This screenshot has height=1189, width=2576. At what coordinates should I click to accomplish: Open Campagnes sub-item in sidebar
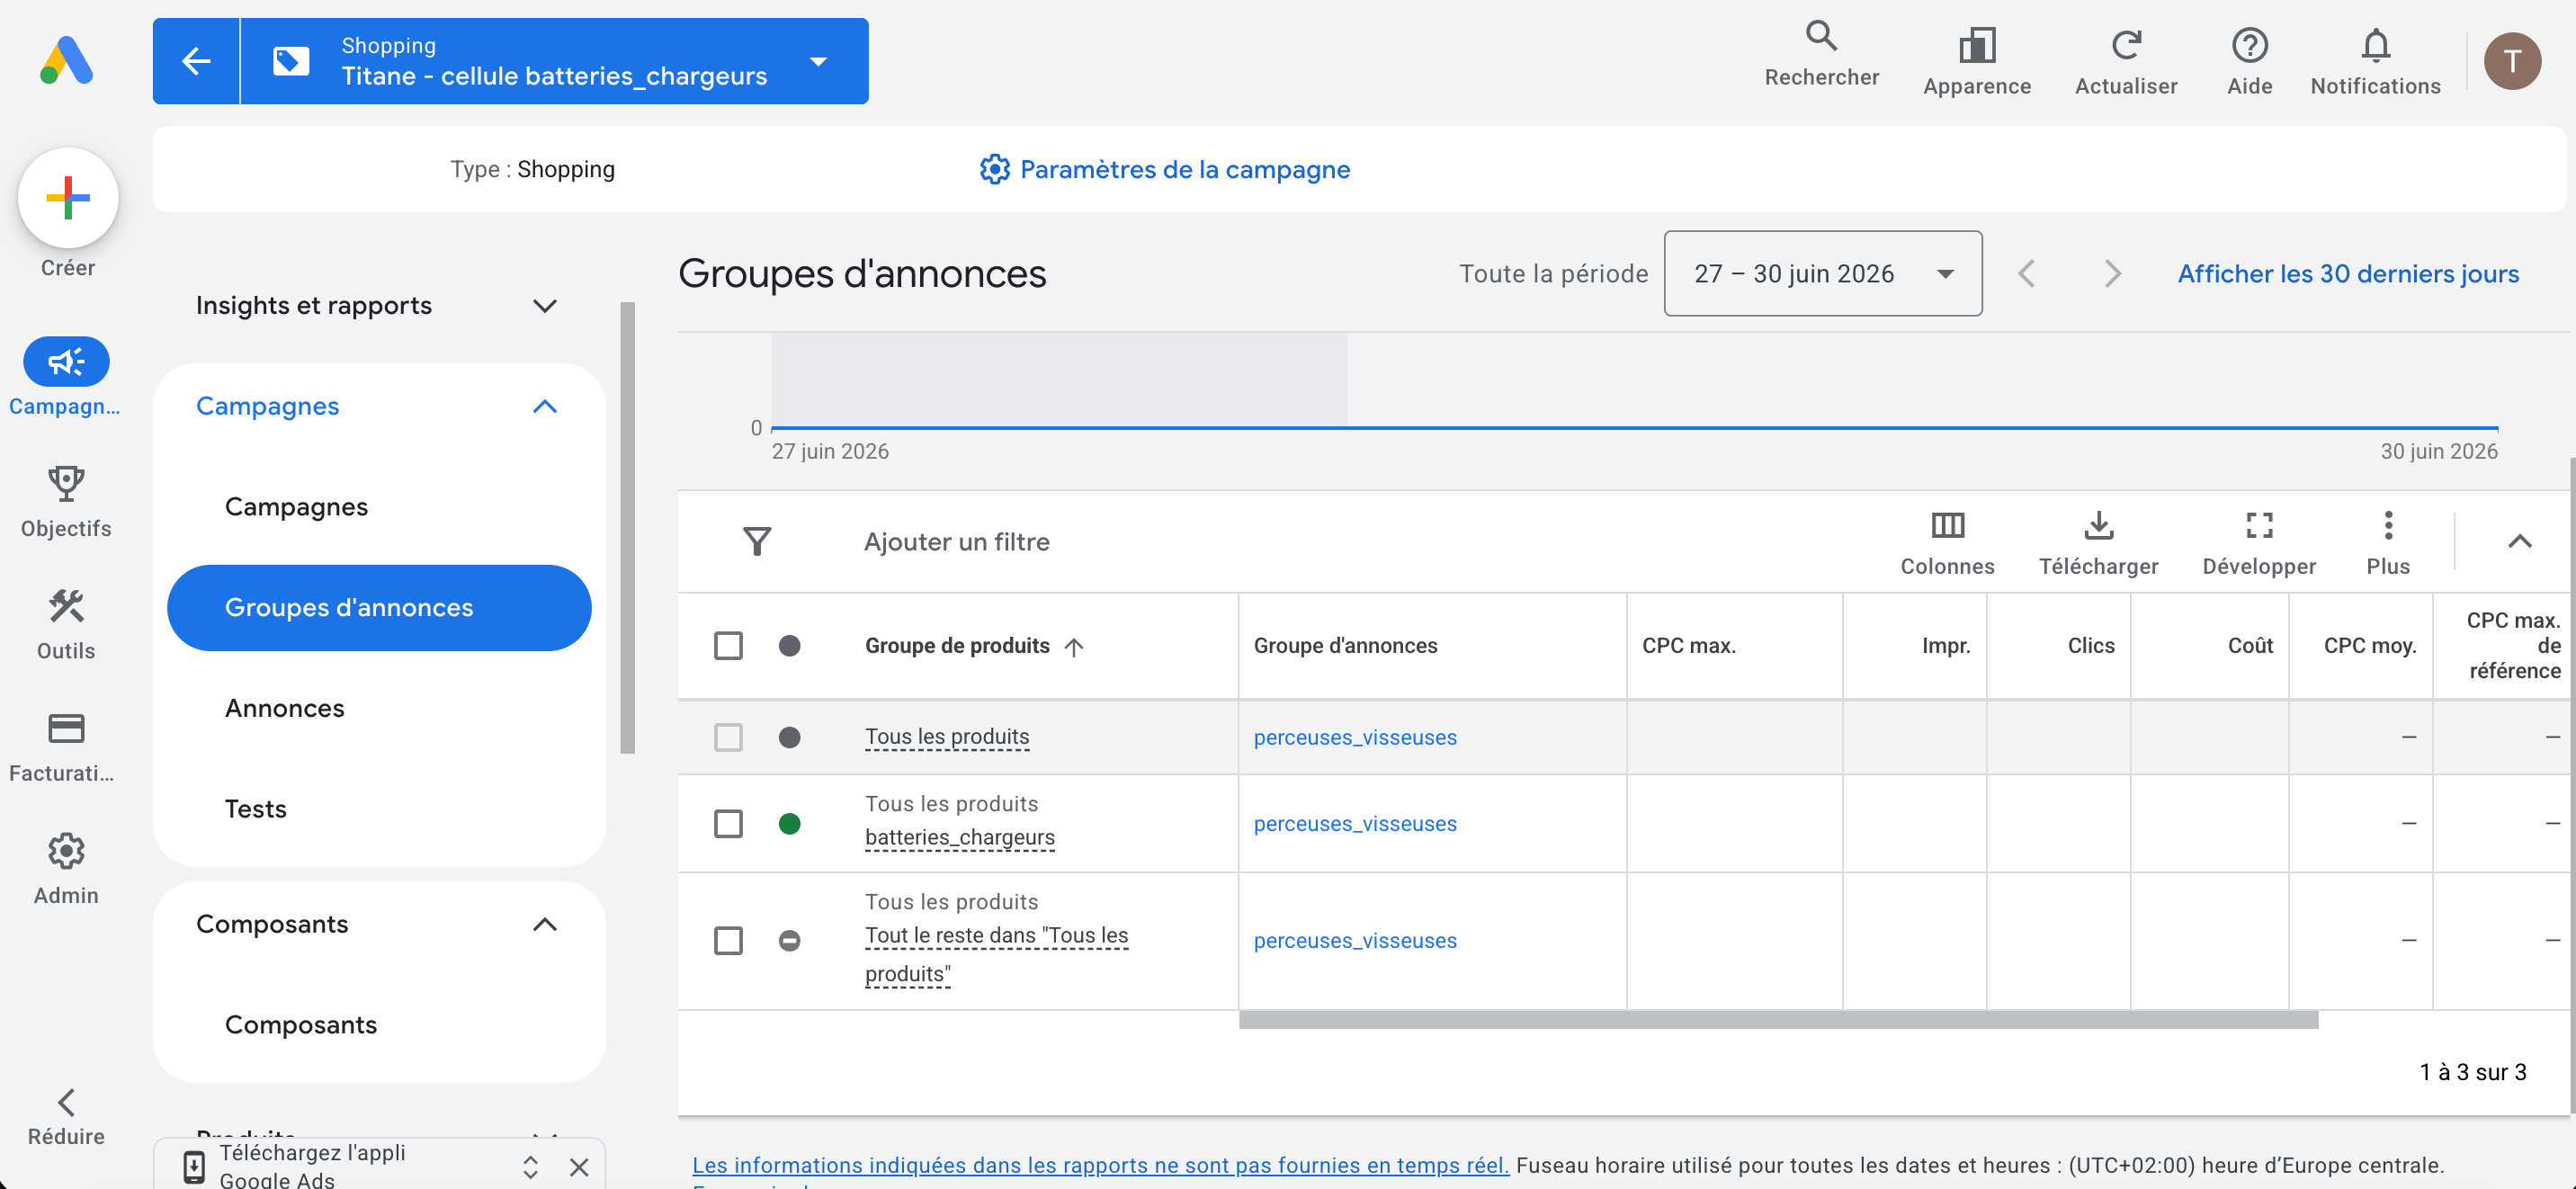pyautogui.click(x=296, y=507)
